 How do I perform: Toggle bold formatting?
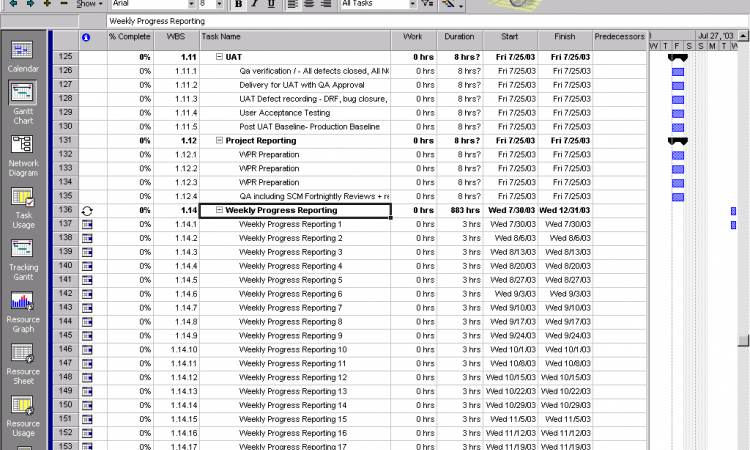(238, 5)
